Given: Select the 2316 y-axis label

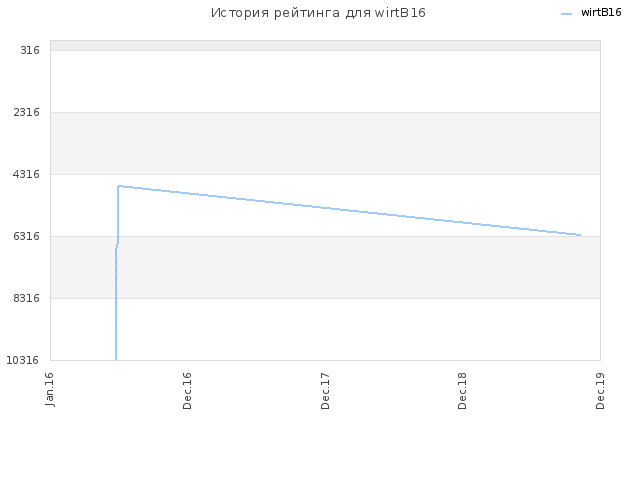Looking at the screenshot, I should (x=27, y=112).
